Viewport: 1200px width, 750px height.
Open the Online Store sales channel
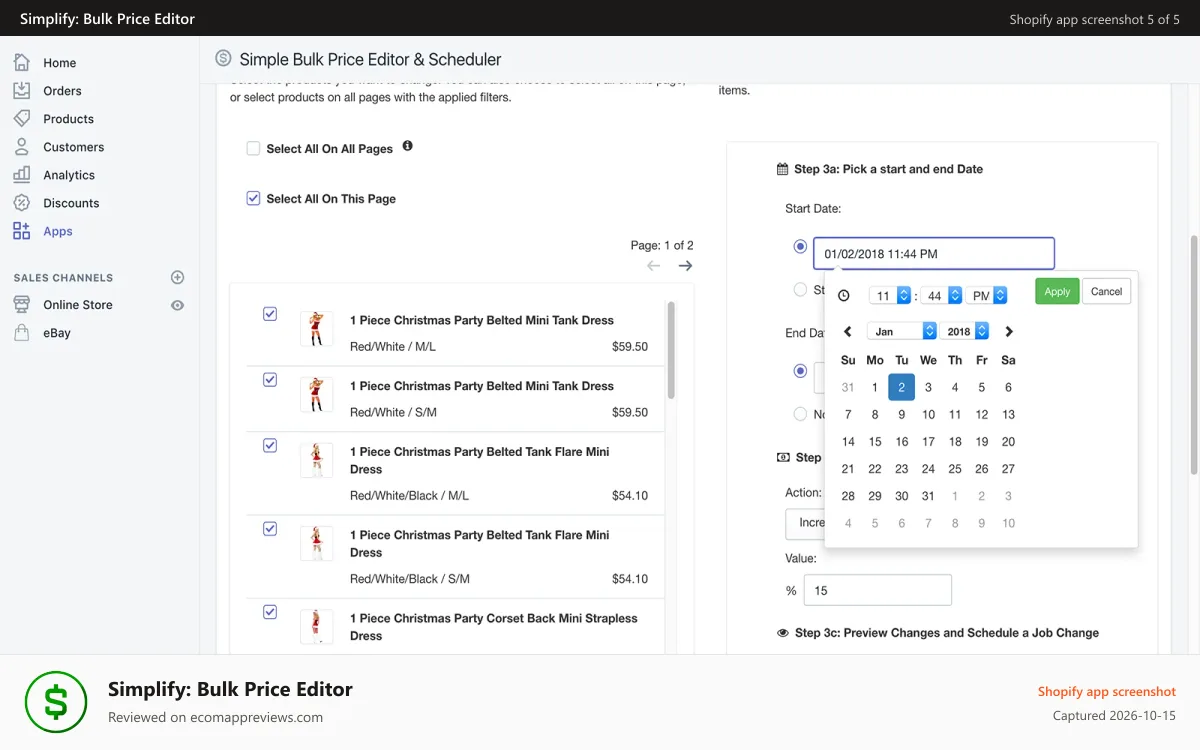[78, 305]
